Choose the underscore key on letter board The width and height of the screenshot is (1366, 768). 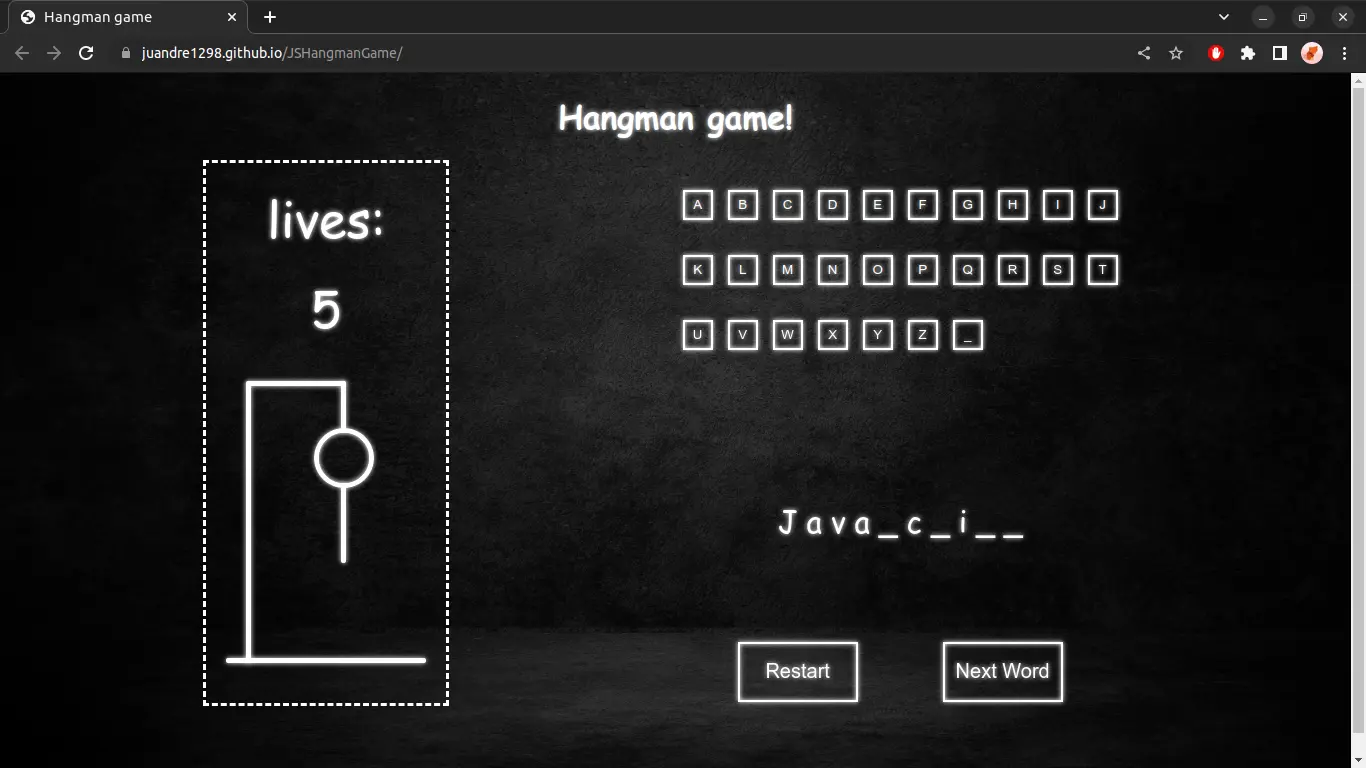(967, 335)
